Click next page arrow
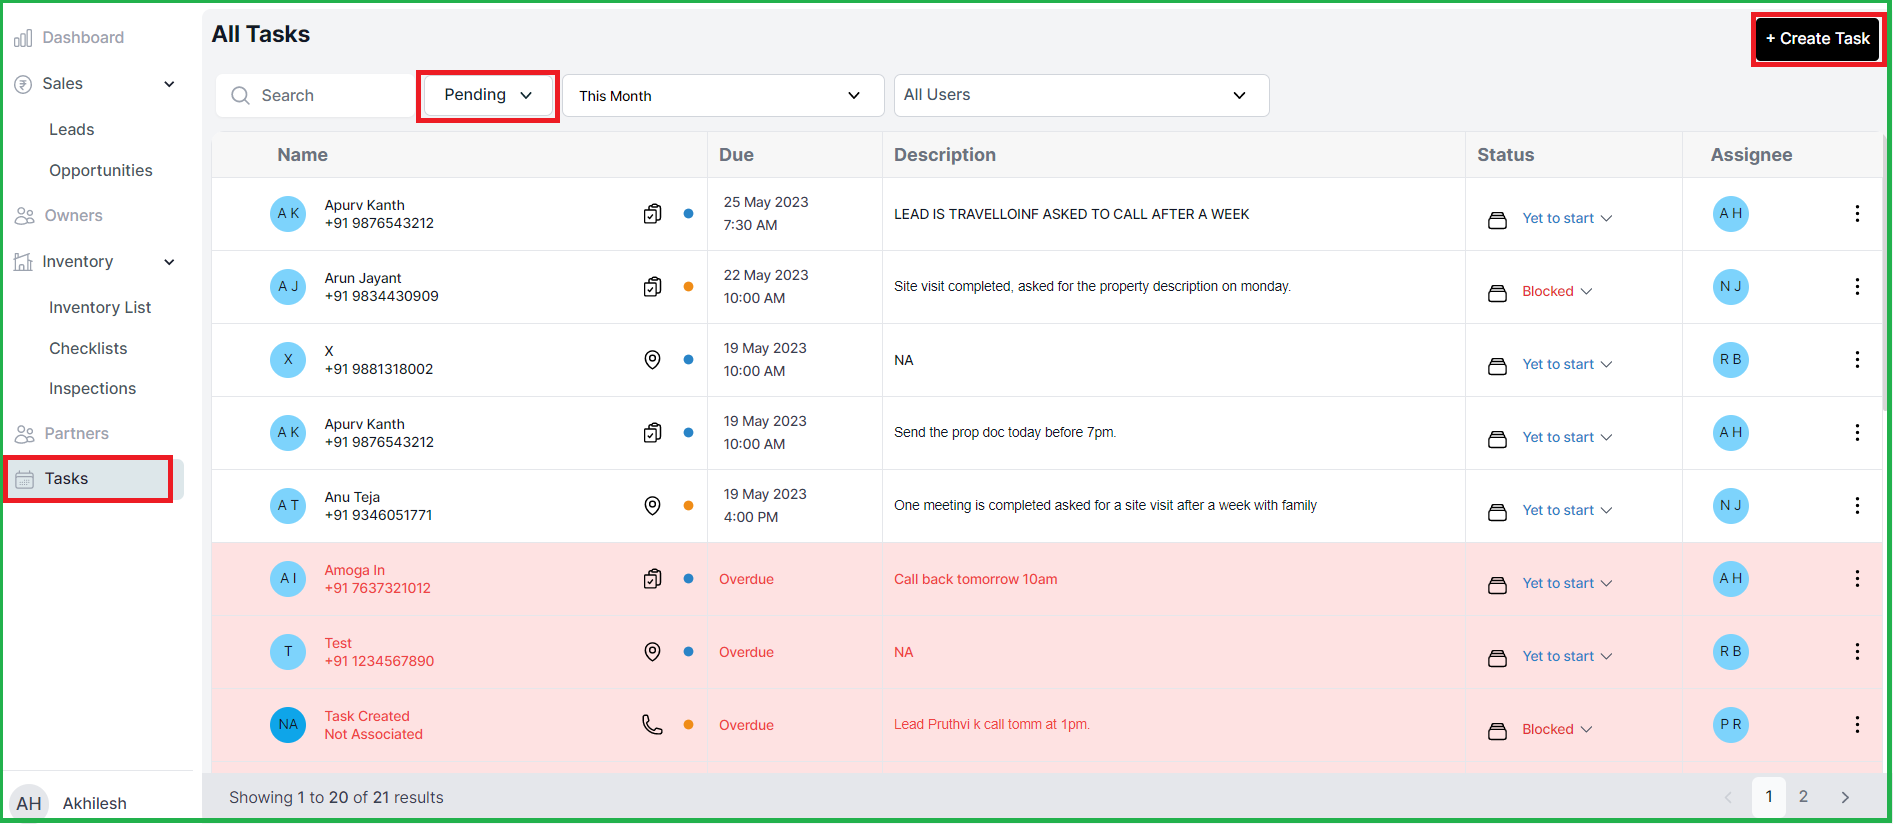Viewport: 1894px width, 825px height. (x=1845, y=798)
